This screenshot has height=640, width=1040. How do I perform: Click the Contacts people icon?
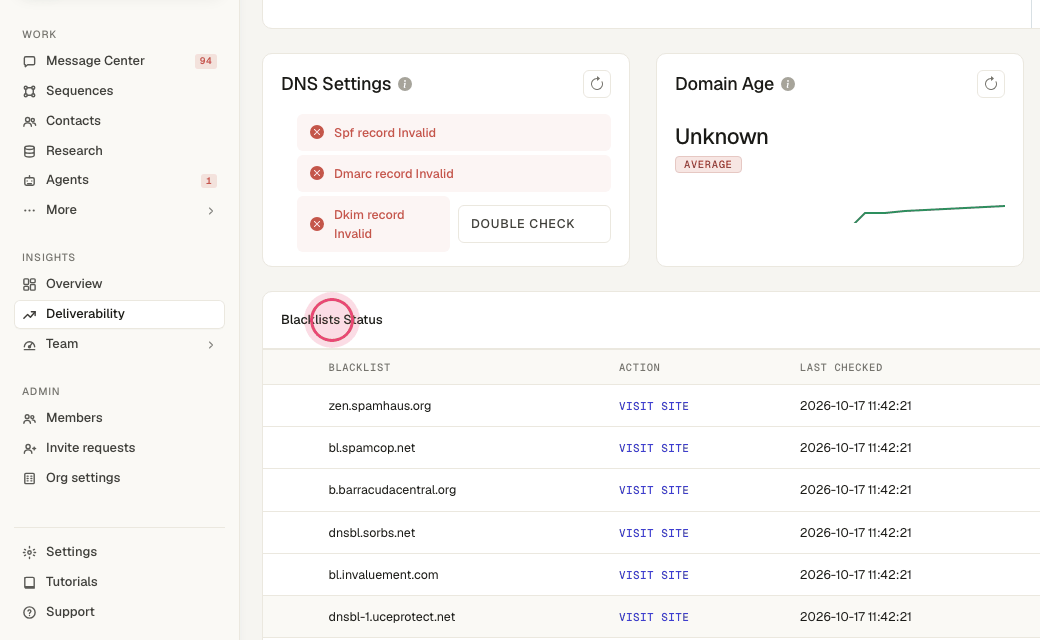click(x=29, y=121)
